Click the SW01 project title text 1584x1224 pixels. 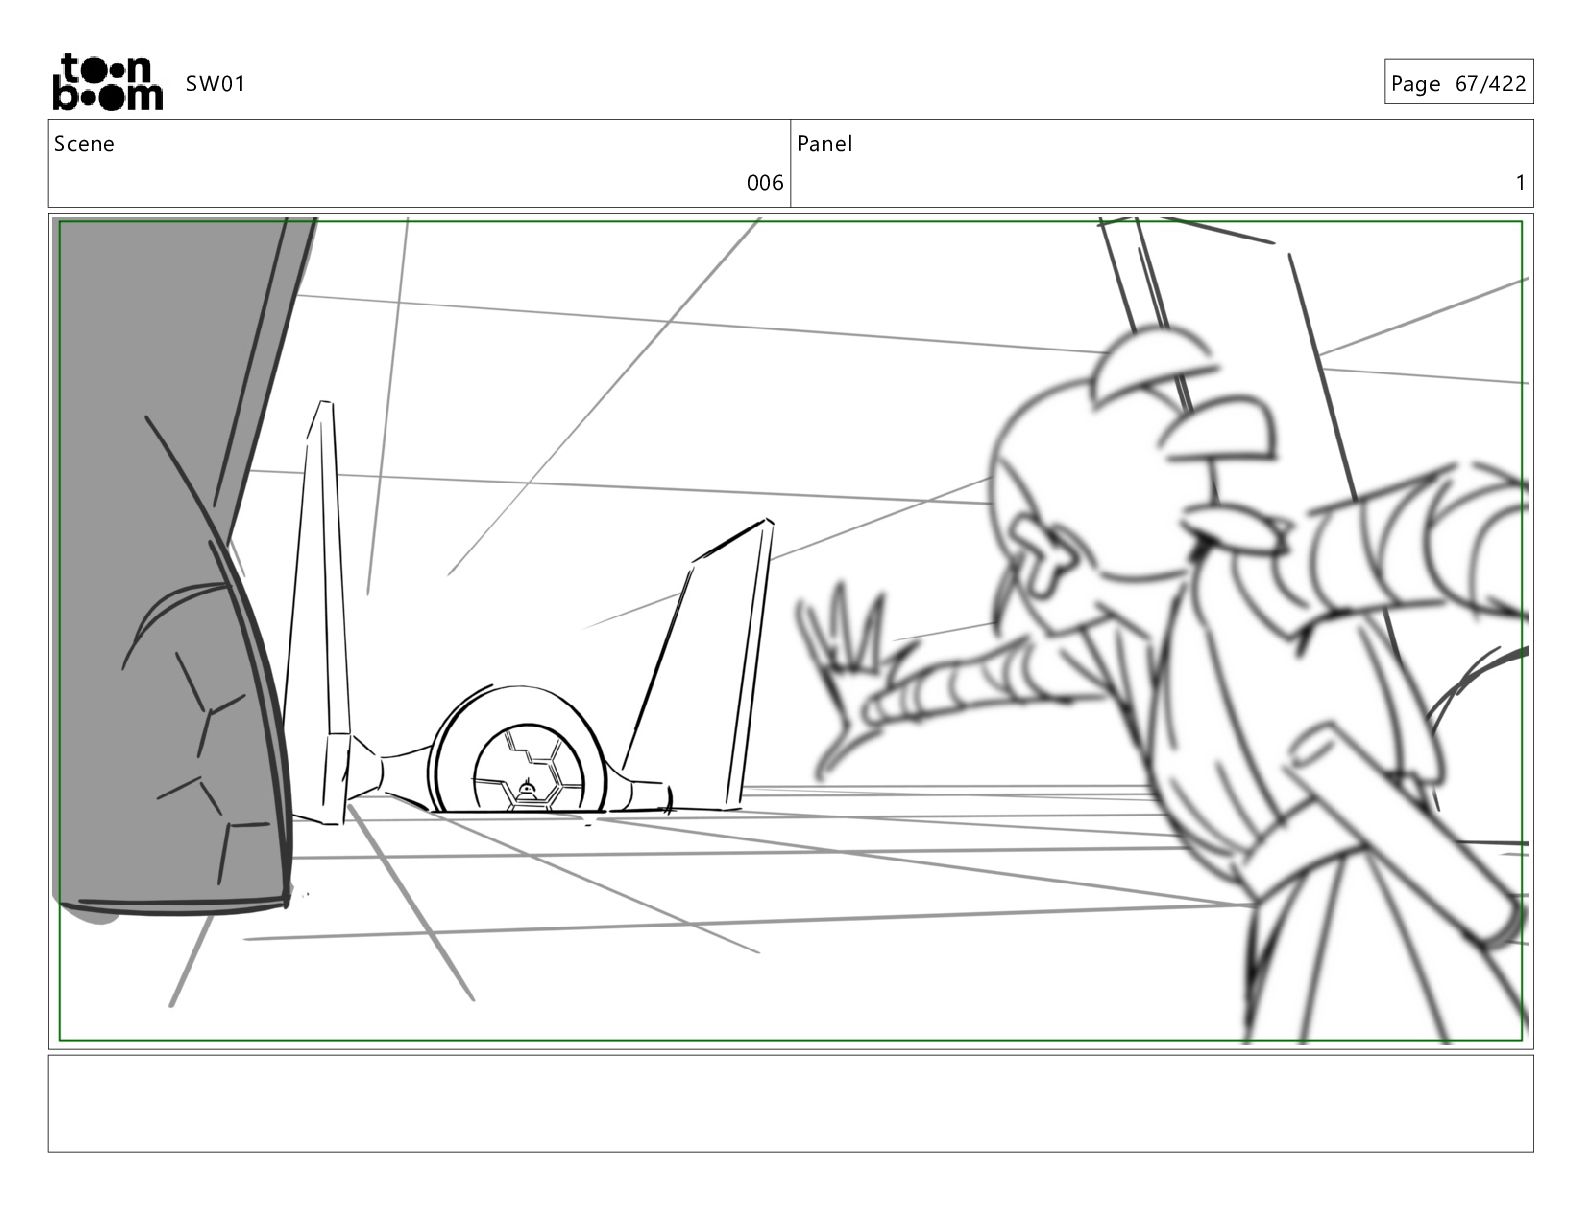pyautogui.click(x=215, y=84)
